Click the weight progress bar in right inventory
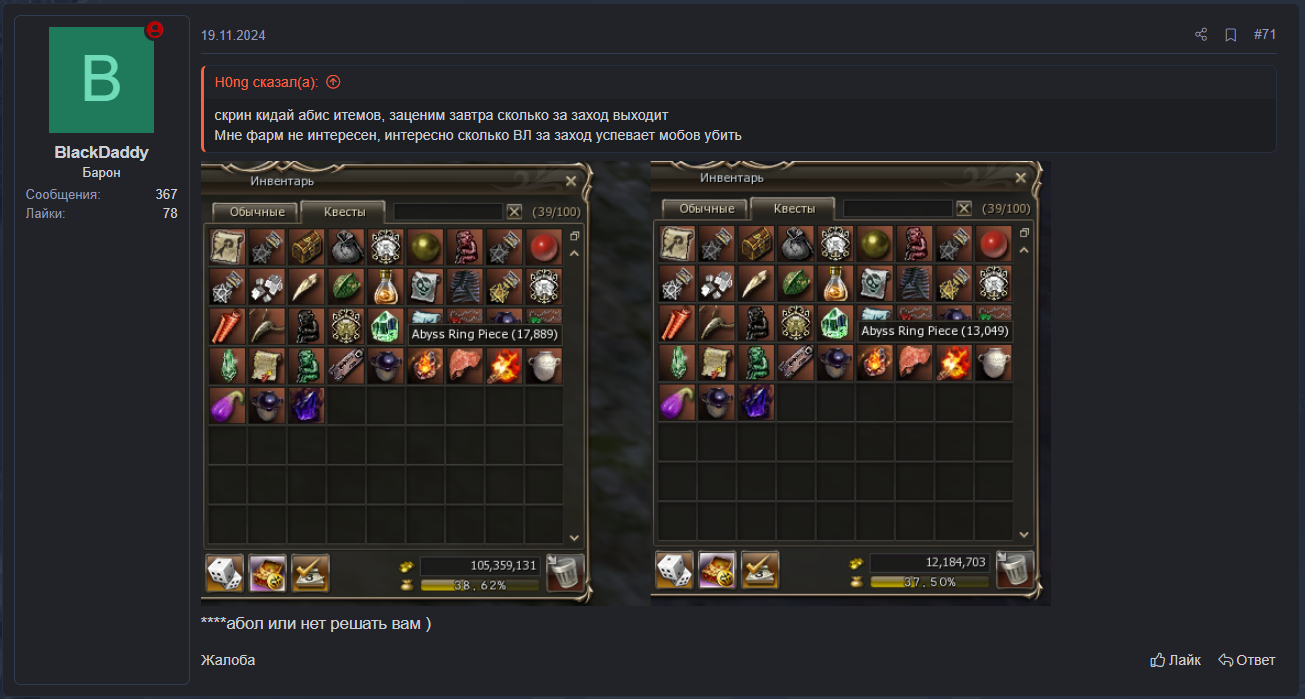 tap(929, 582)
